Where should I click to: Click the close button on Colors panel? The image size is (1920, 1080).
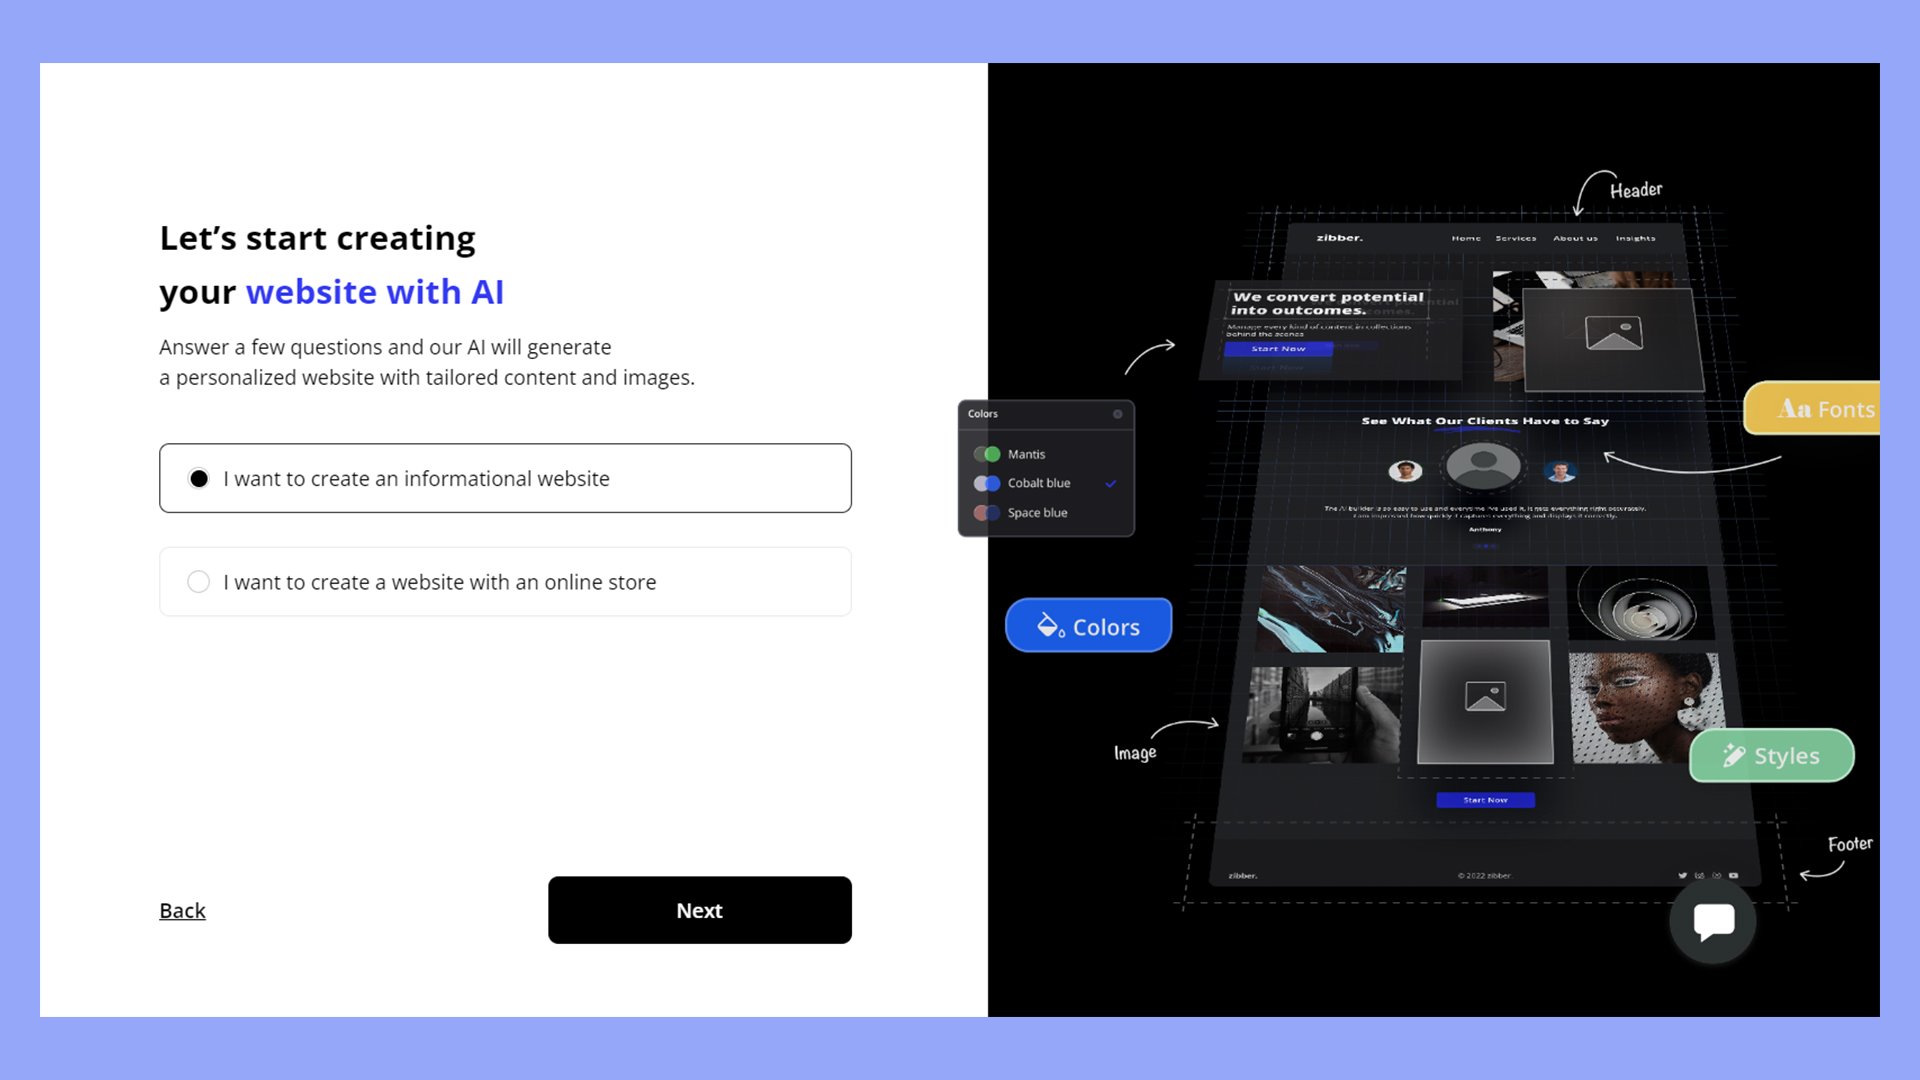click(x=1117, y=413)
